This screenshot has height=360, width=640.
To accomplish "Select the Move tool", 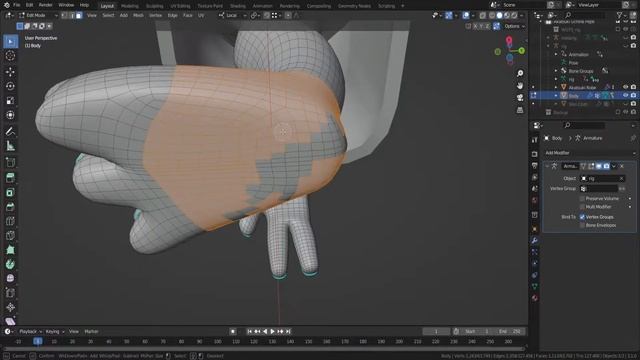I will pos(10,71).
